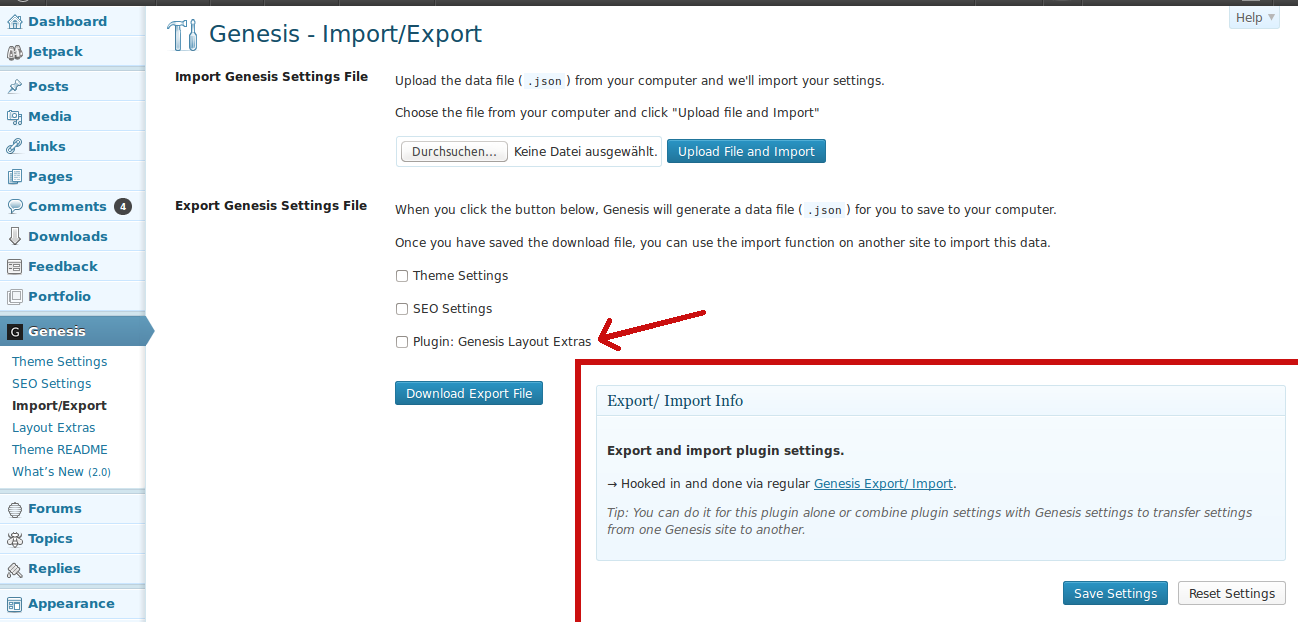This screenshot has height=622, width=1298.
Task: Enable the Theme Settings export checkbox
Action: [x=402, y=276]
